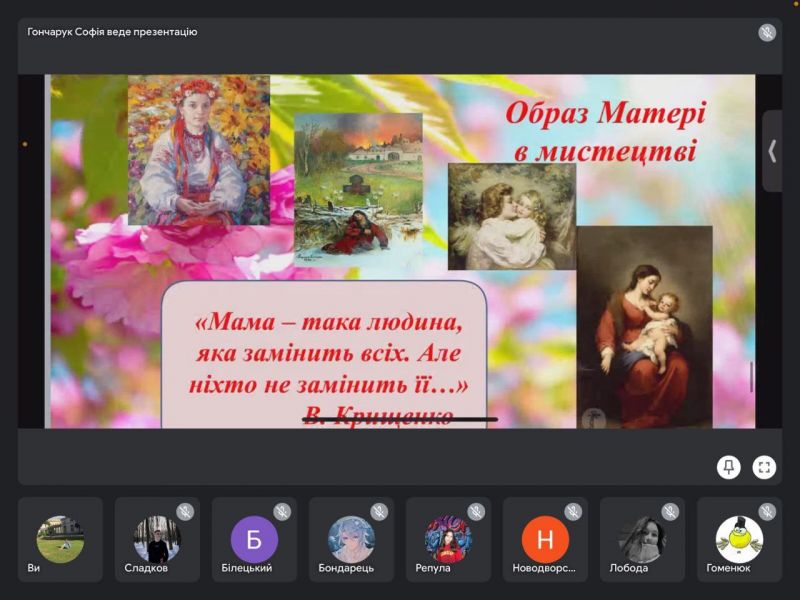Viewport: 800px width, 600px height.
Task: Click the village landscape painting
Action: click(x=359, y=190)
